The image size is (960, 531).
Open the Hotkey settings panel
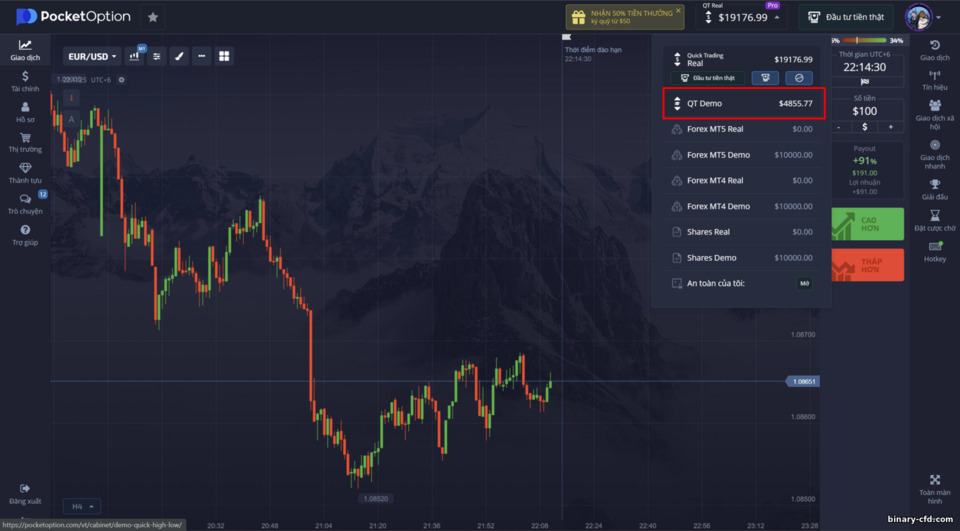click(934, 251)
